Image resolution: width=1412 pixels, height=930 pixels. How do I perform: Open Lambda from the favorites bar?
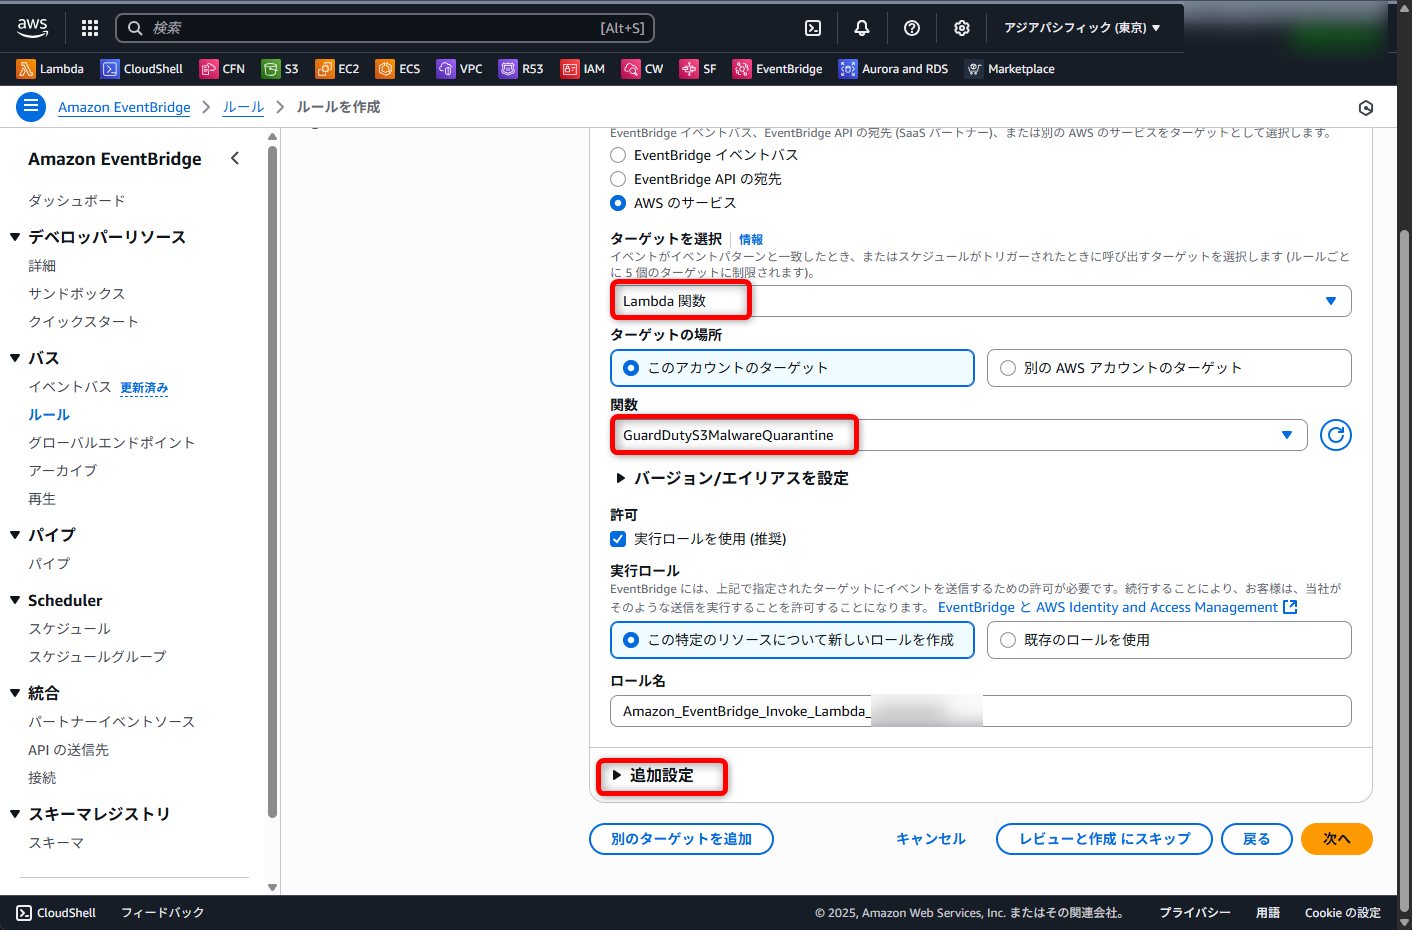pos(50,69)
